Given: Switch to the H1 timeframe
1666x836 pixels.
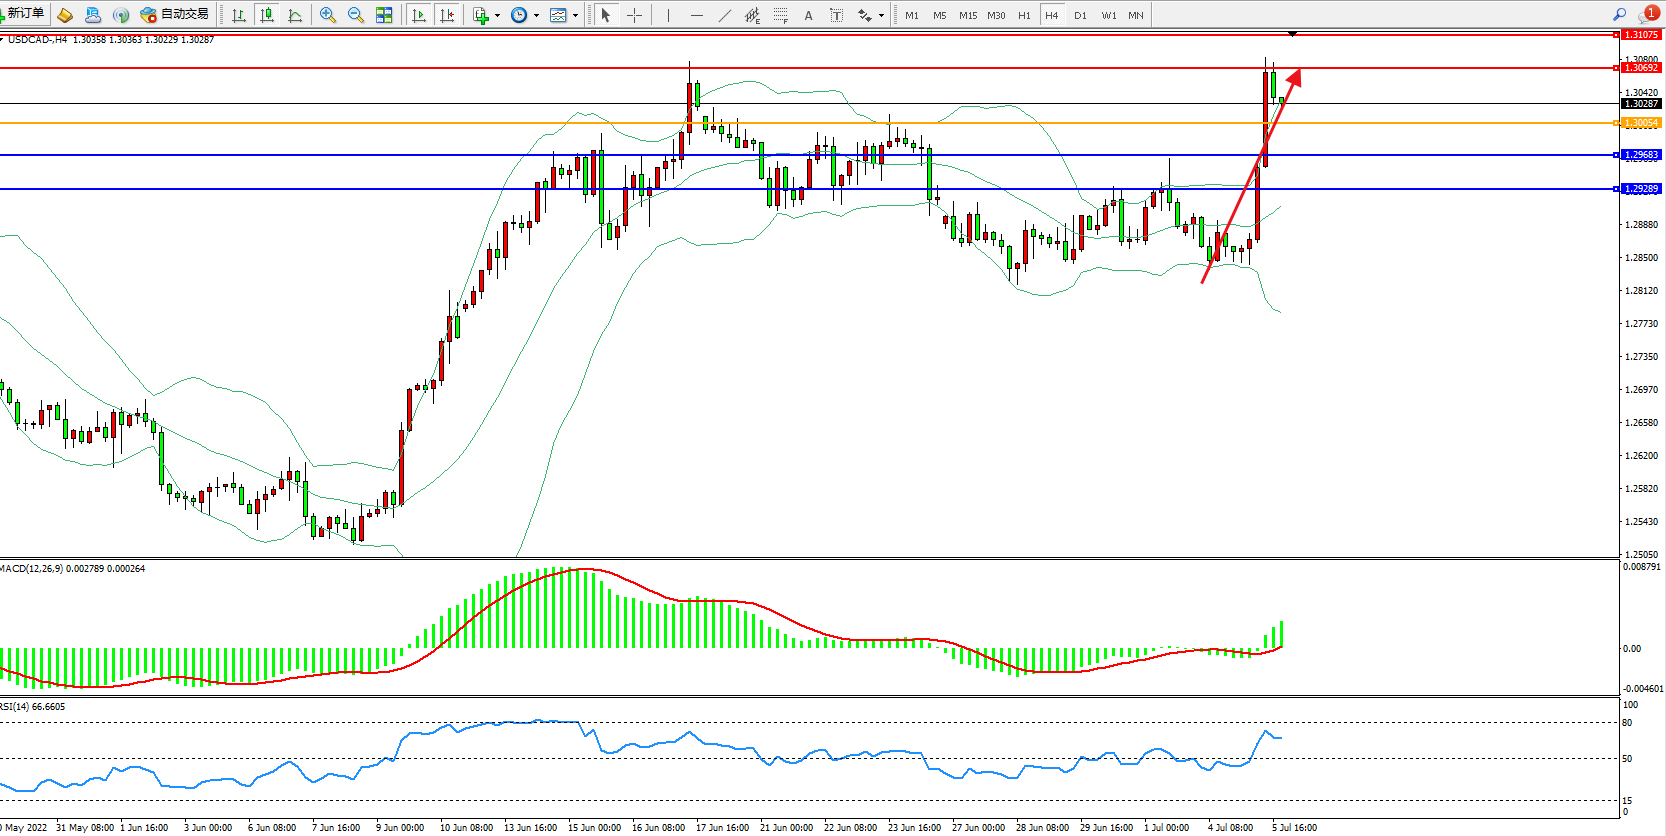Looking at the screenshot, I should click(x=1024, y=15).
